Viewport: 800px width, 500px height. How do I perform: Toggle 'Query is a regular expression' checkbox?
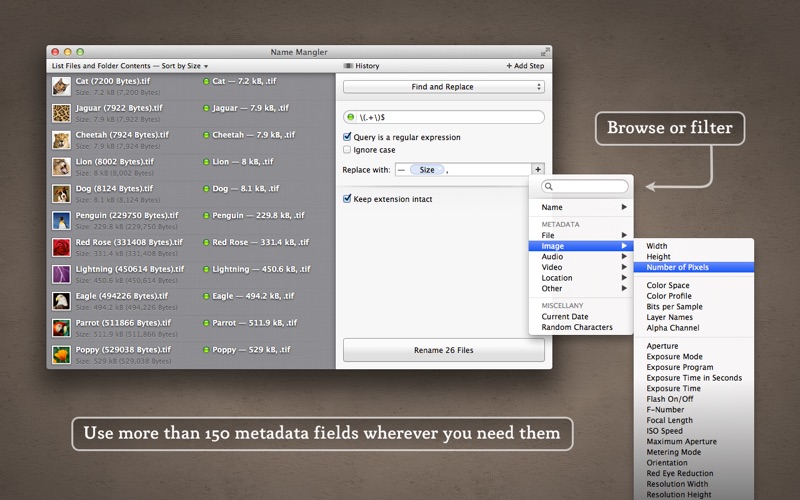point(347,137)
